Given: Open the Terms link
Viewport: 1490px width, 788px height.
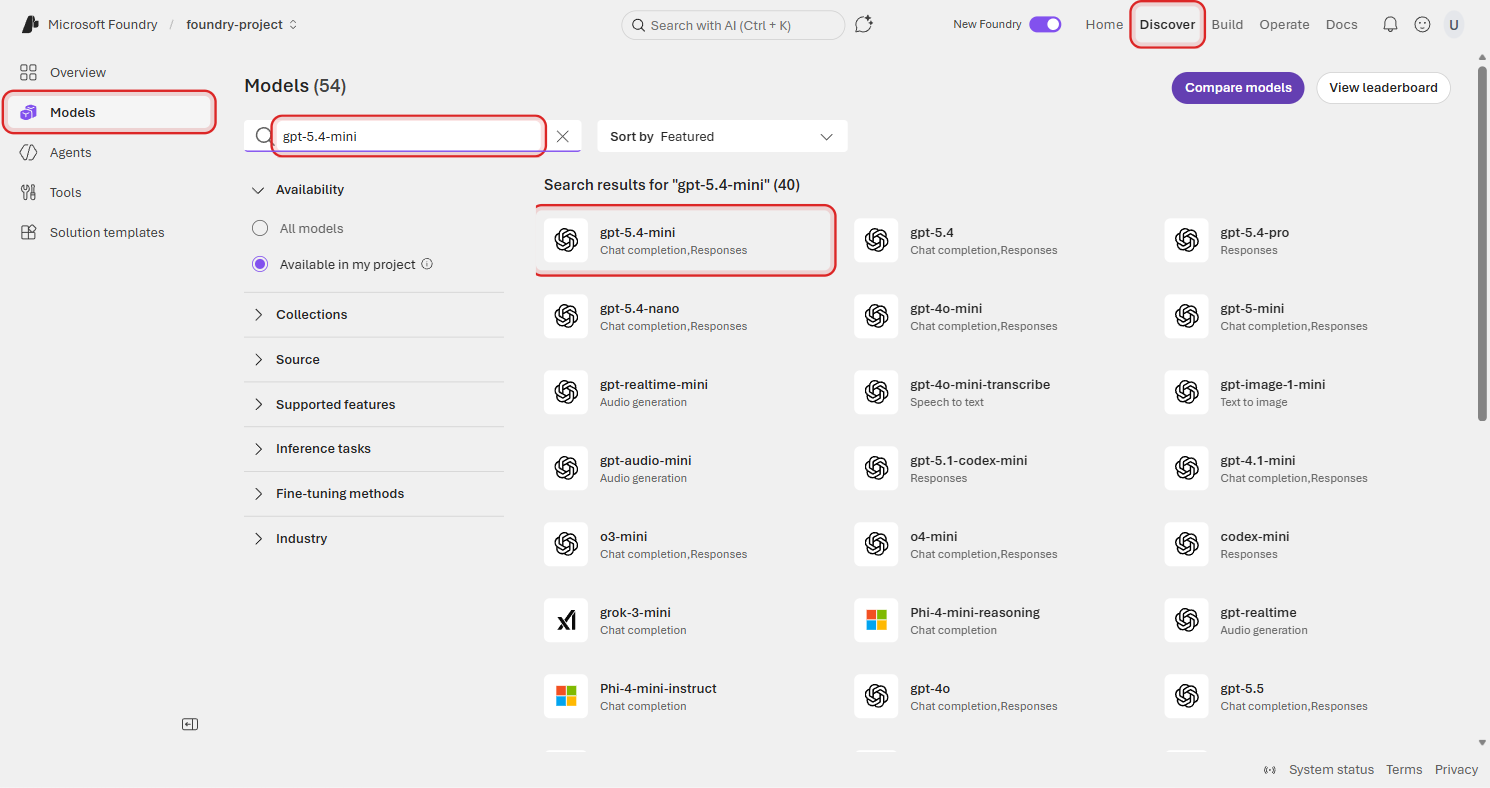Looking at the screenshot, I should 1404,770.
